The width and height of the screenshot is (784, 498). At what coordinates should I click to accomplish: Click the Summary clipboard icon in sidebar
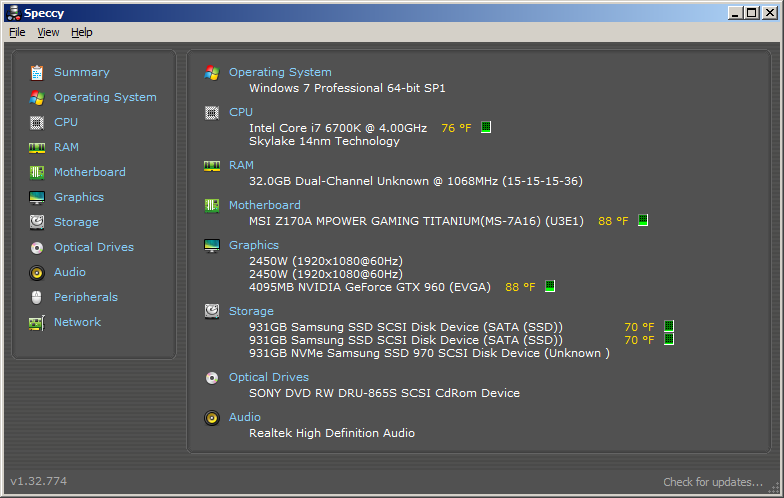click(37, 72)
